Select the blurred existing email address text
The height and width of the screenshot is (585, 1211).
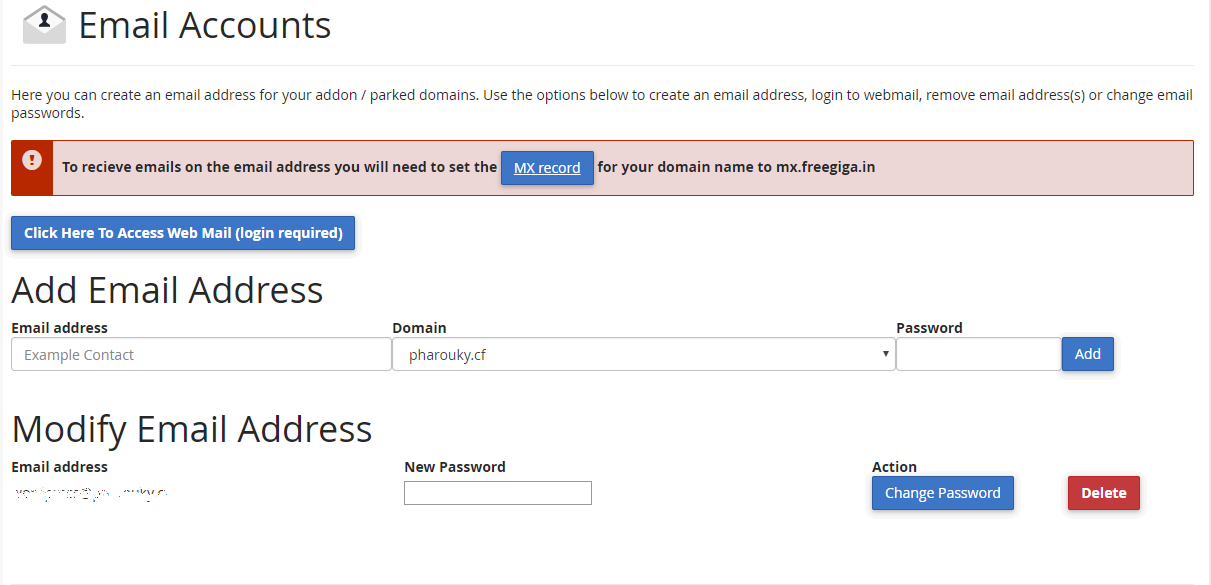point(90,493)
